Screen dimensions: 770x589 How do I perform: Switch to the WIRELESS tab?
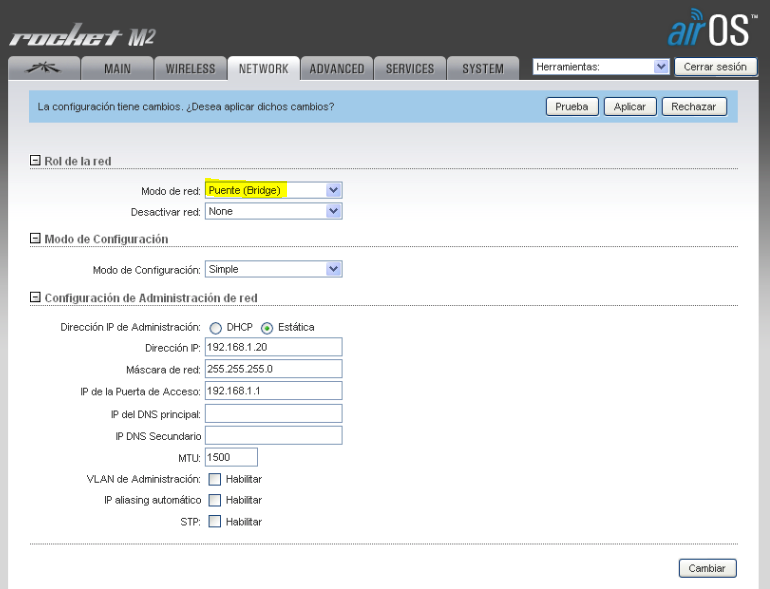coord(190,68)
